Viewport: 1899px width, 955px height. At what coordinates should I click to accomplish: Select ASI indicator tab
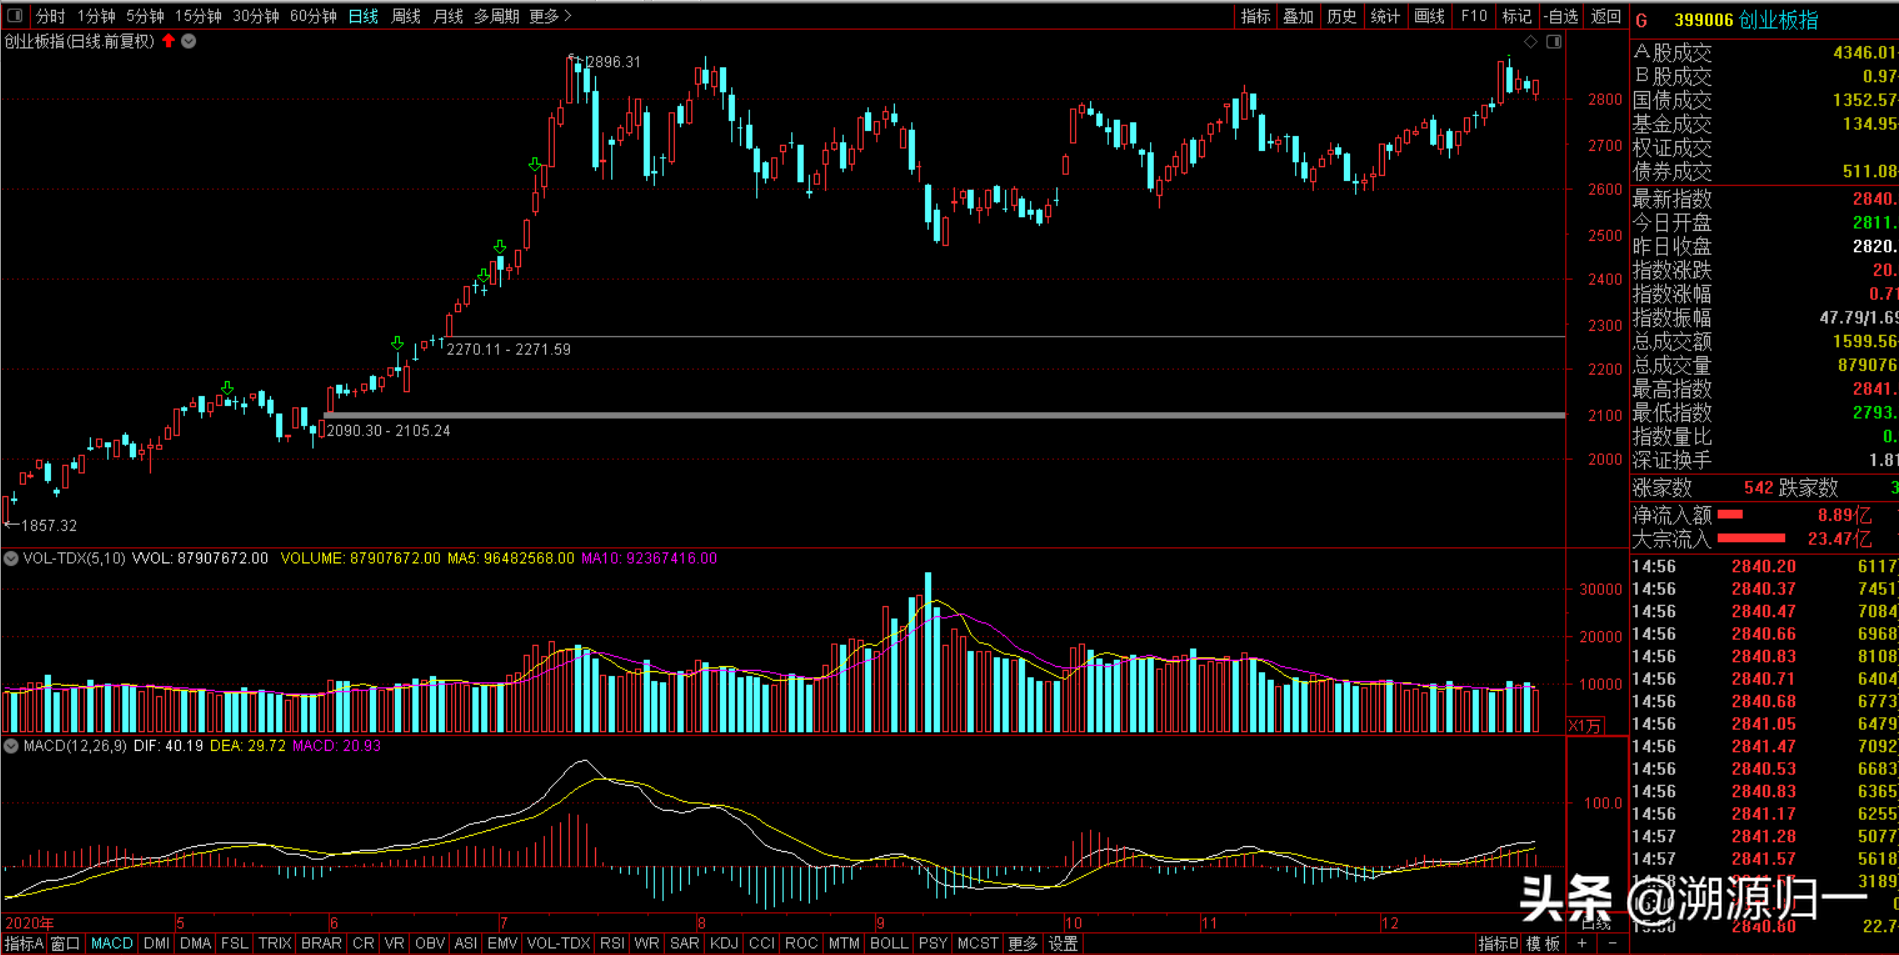coord(466,943)
